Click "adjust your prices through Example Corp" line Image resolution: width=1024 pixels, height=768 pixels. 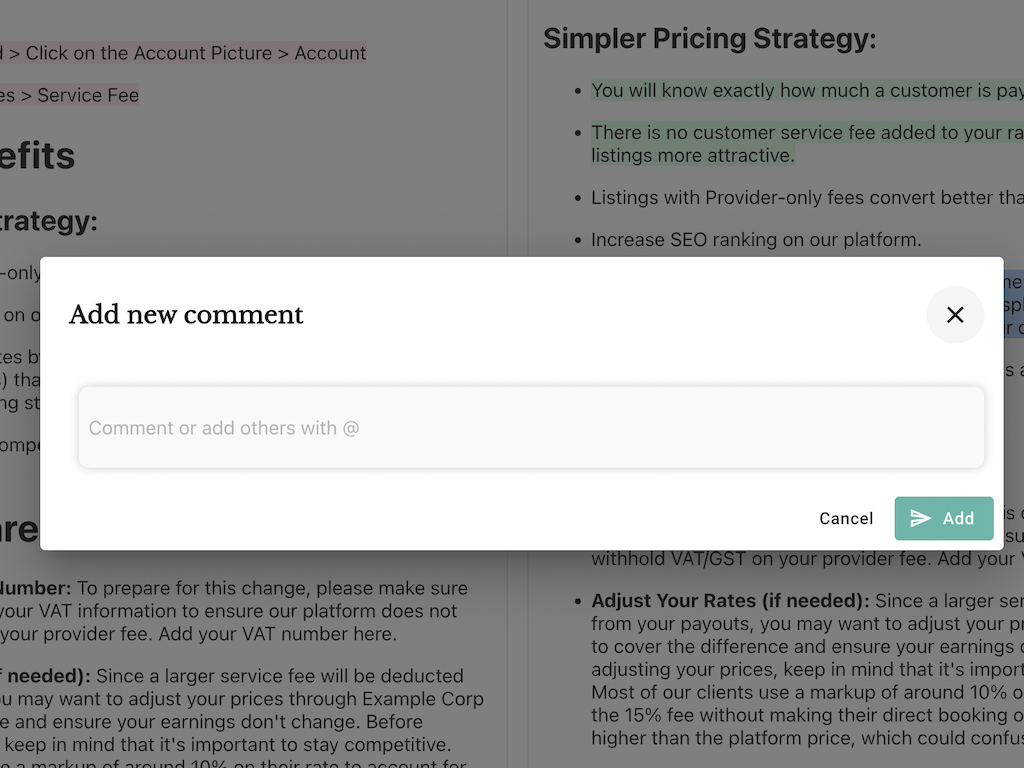pos(290,699)
